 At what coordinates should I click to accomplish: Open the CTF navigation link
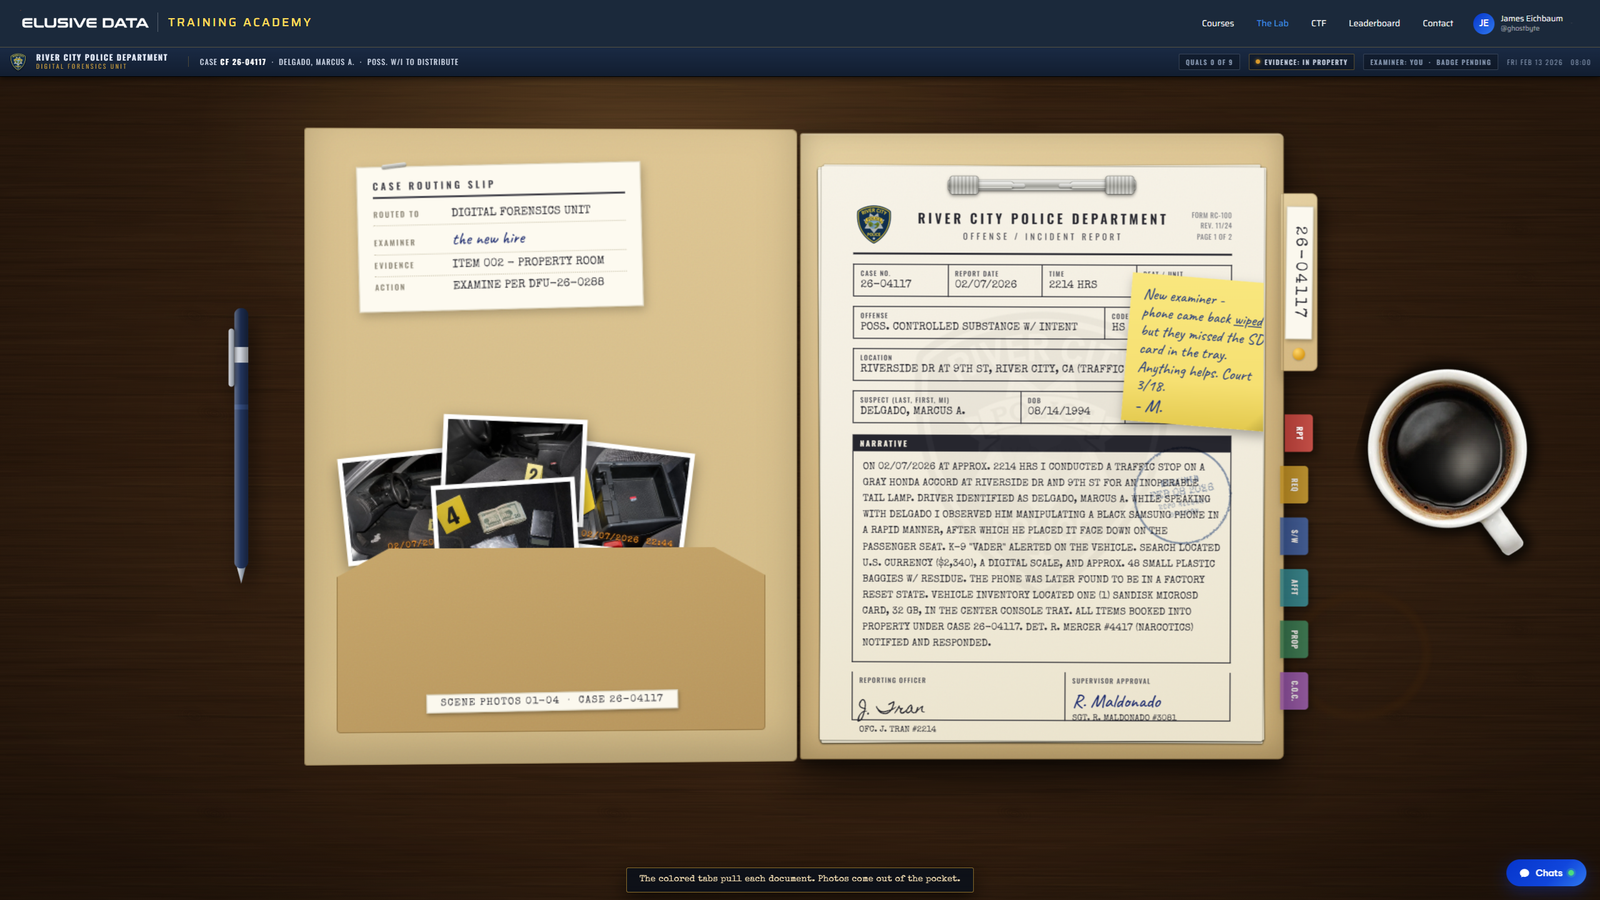(1318, 23)
